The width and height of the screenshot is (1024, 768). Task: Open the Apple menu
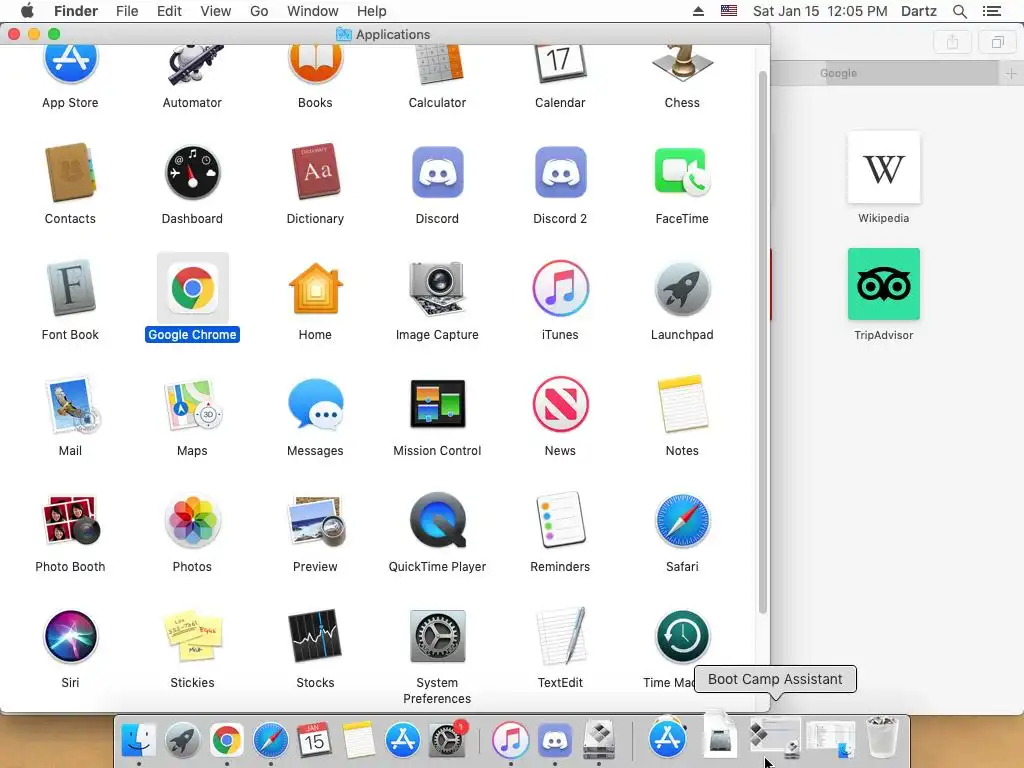[27, 11]
